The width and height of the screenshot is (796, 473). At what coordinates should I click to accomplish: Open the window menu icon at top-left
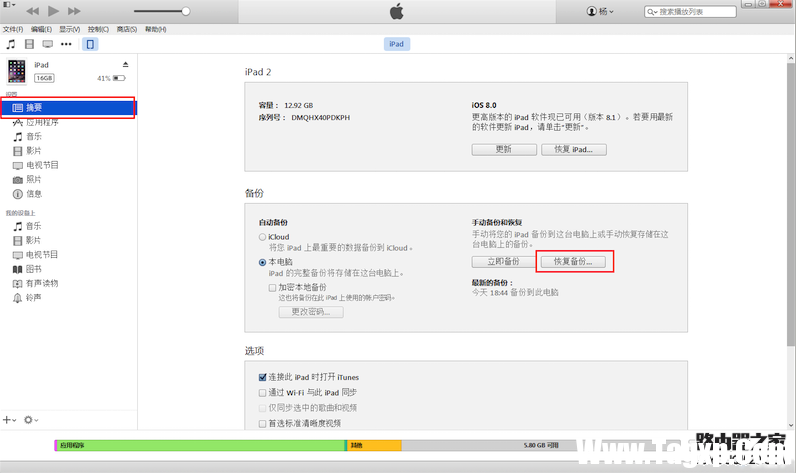point(9,5)
